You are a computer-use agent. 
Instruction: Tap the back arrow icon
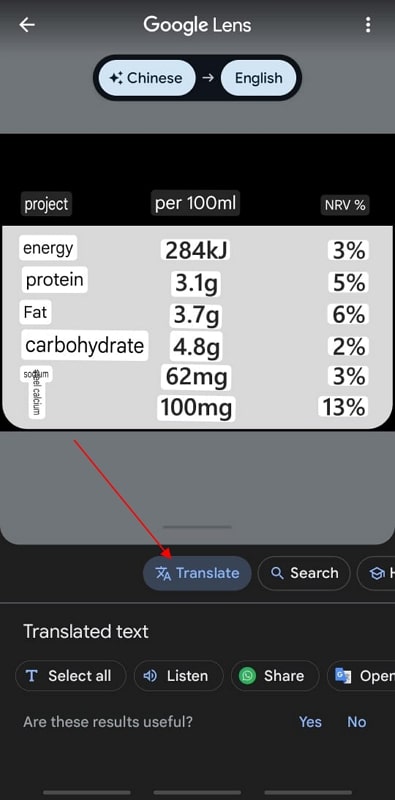click(27, 25)
